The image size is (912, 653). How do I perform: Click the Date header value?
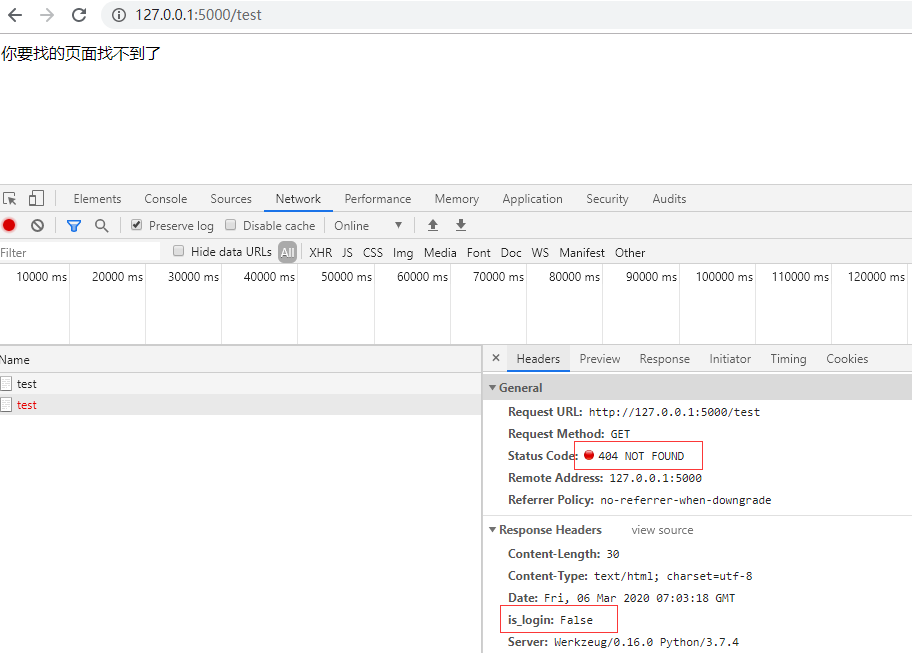[x=639, y=598]
